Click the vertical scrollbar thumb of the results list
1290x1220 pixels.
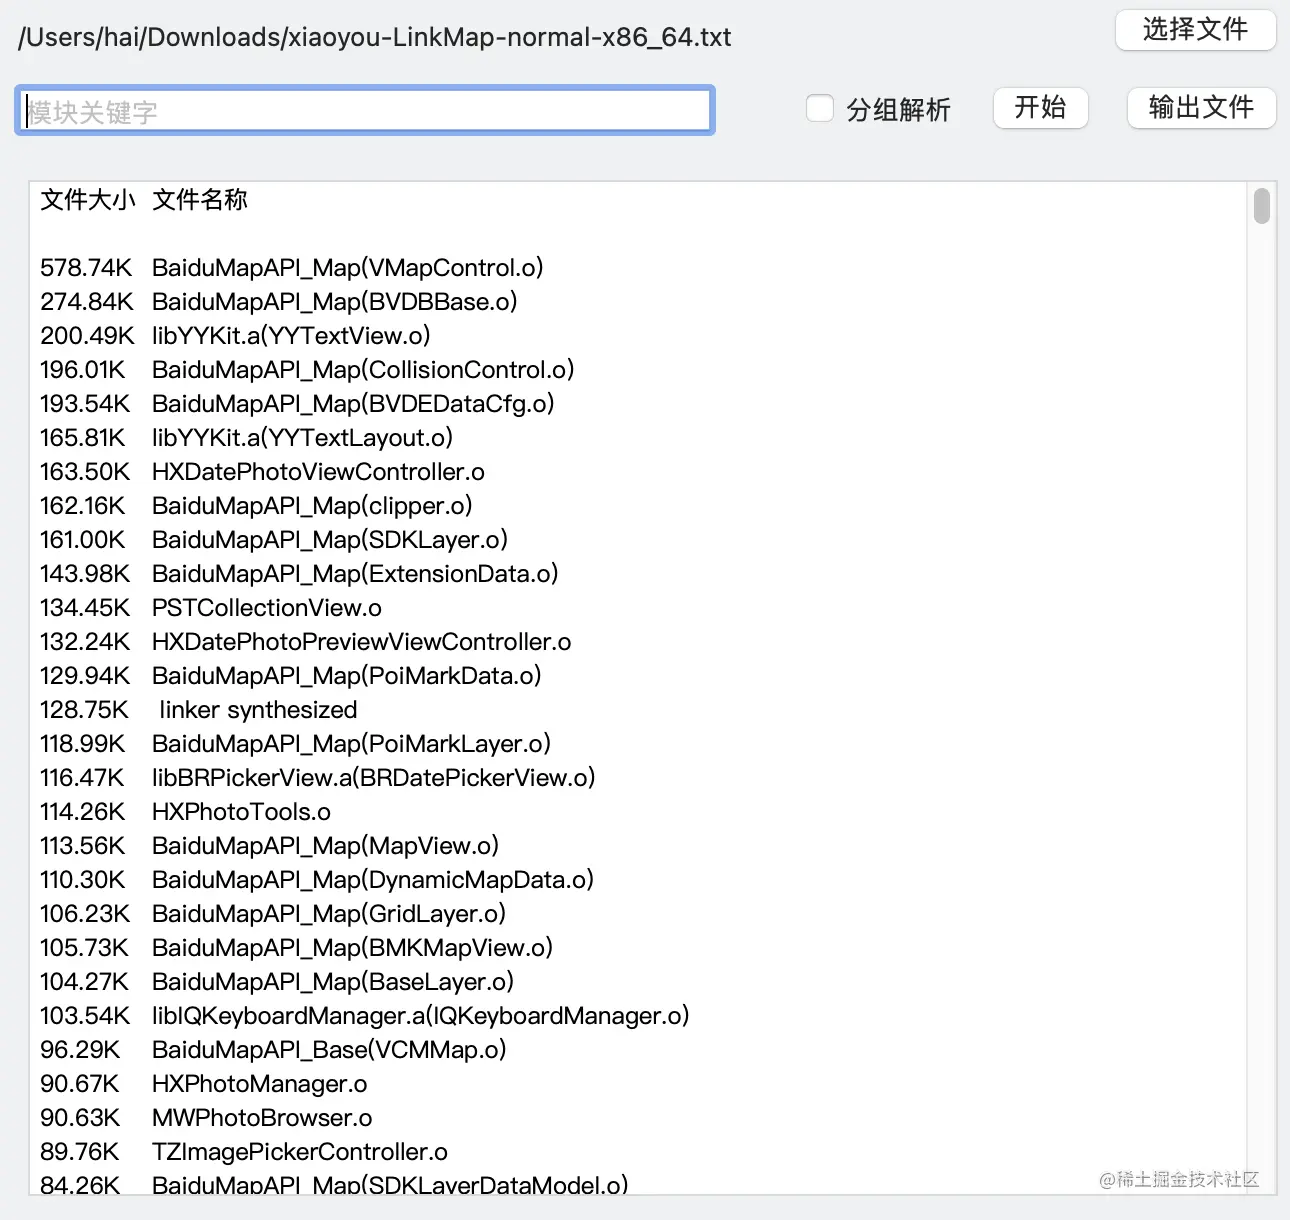coord(1262,206)
